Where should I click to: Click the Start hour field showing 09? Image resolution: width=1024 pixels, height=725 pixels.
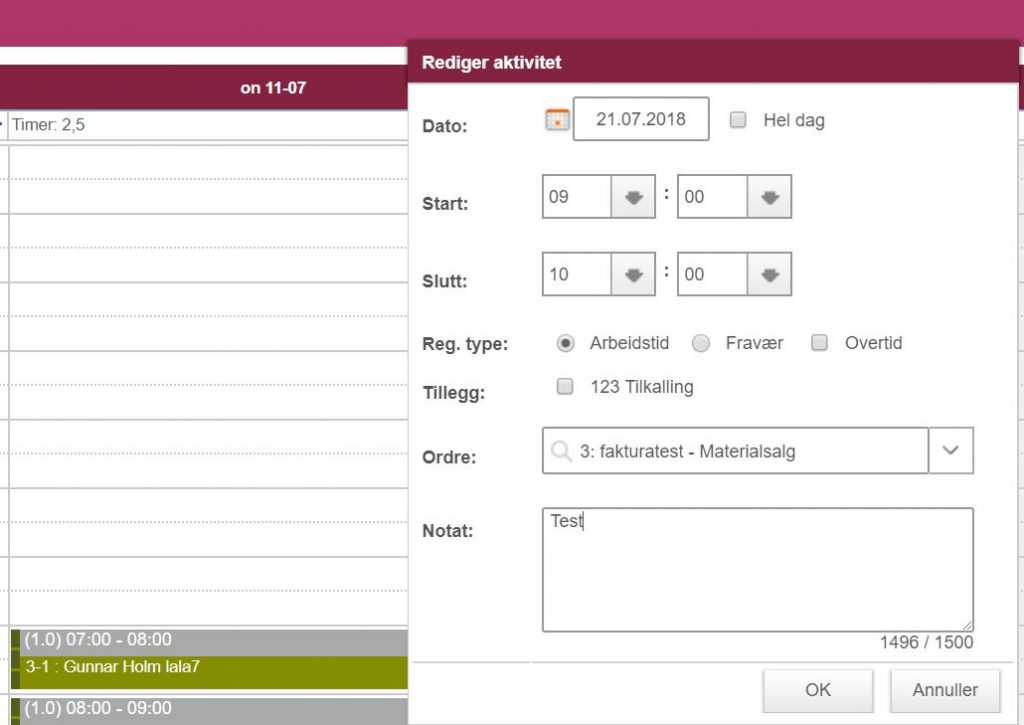(x=577, y=197)
